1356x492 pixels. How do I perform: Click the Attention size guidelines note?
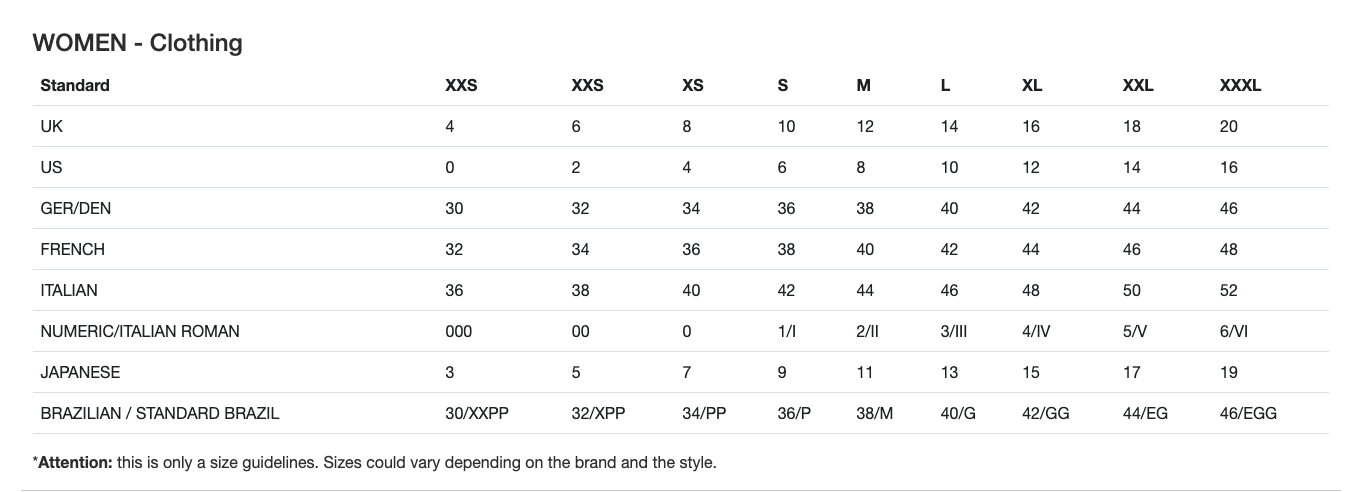click(375, 463)
